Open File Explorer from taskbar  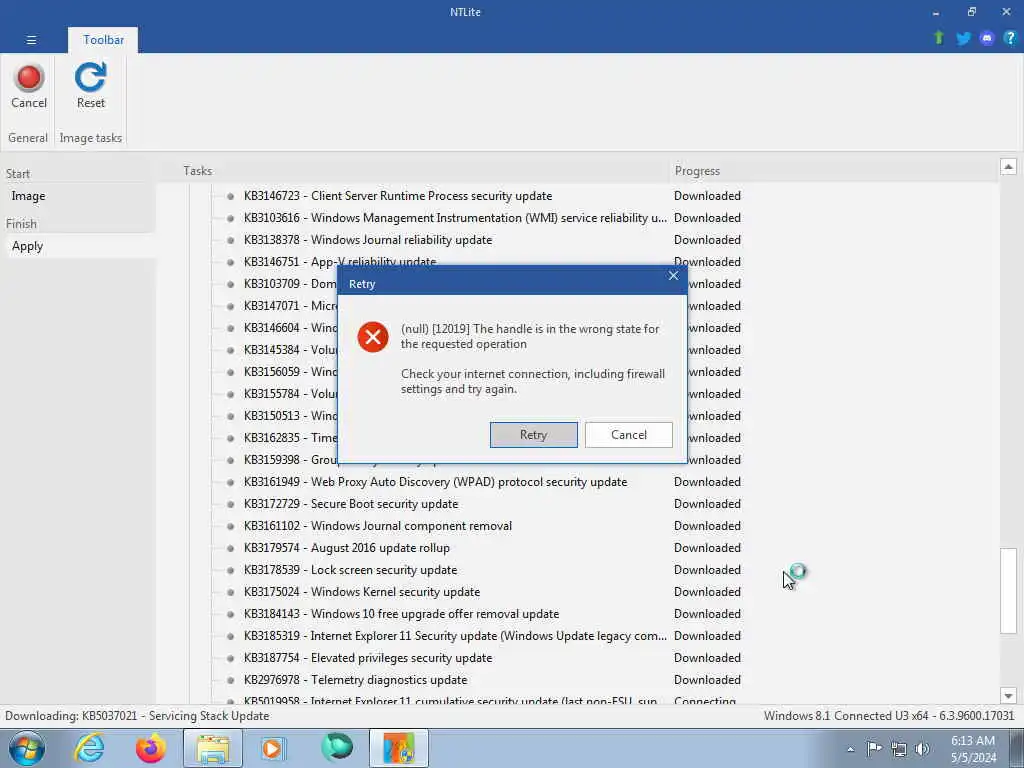pos(213,748)
